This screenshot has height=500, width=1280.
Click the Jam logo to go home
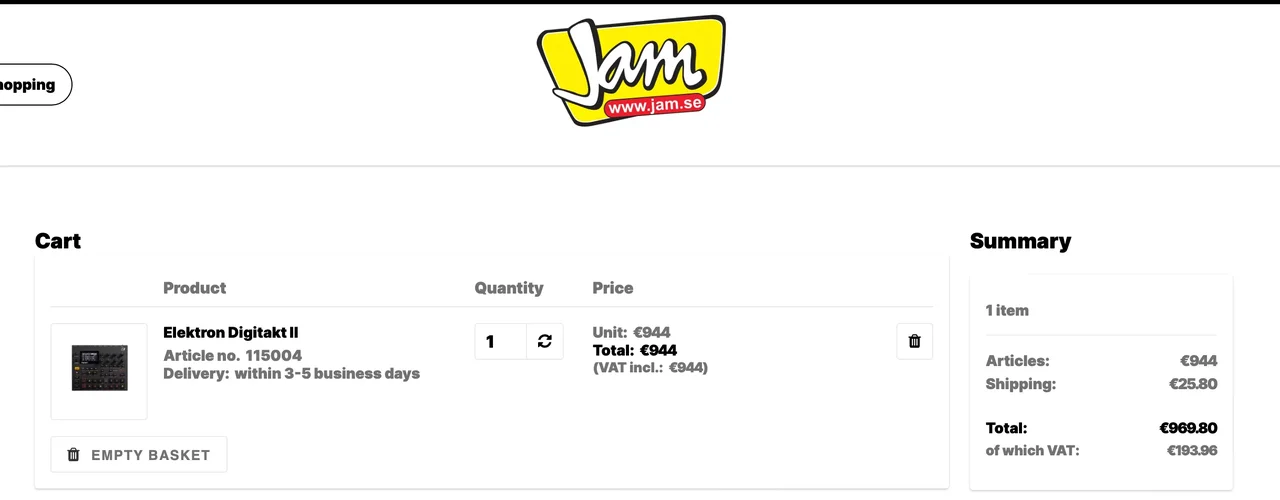pos(631,72)
